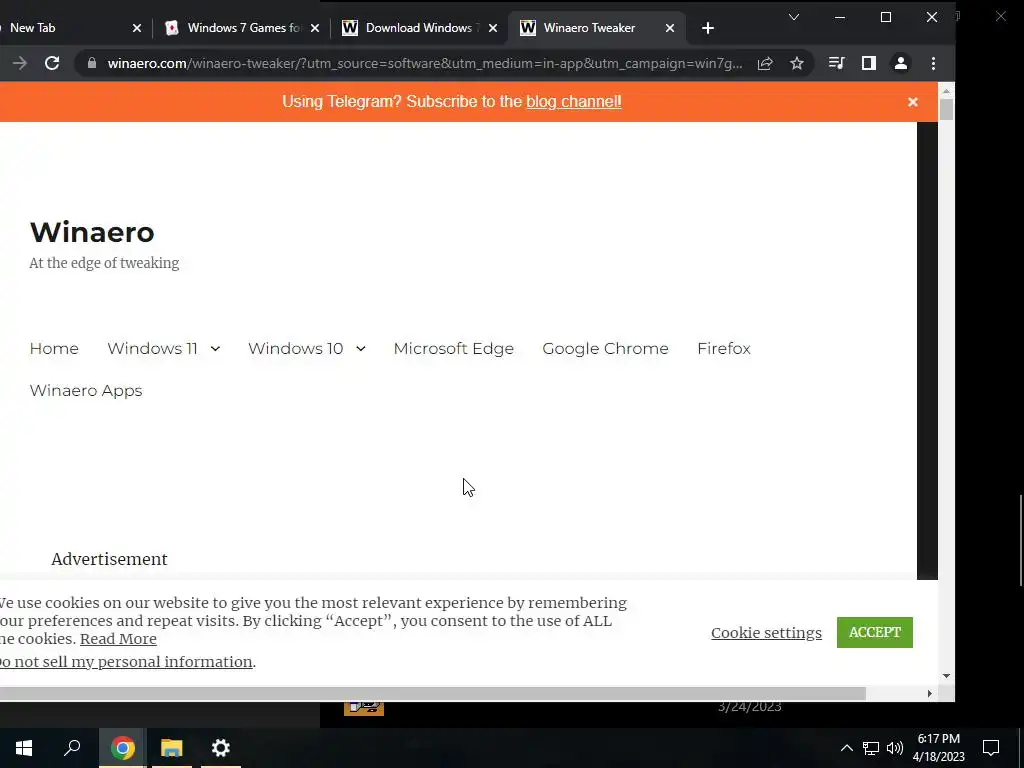Image resolution: width=1024 pixels, height=768 pixels.
Task: Open tab search chevron in title bar
Action: [794, 17]
